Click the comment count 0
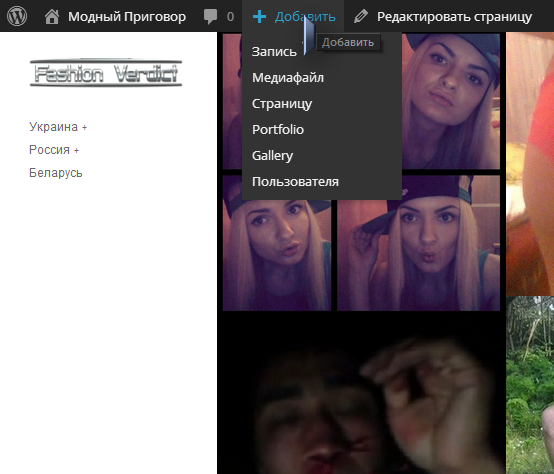Screen dimensions: 554x474 230,17
